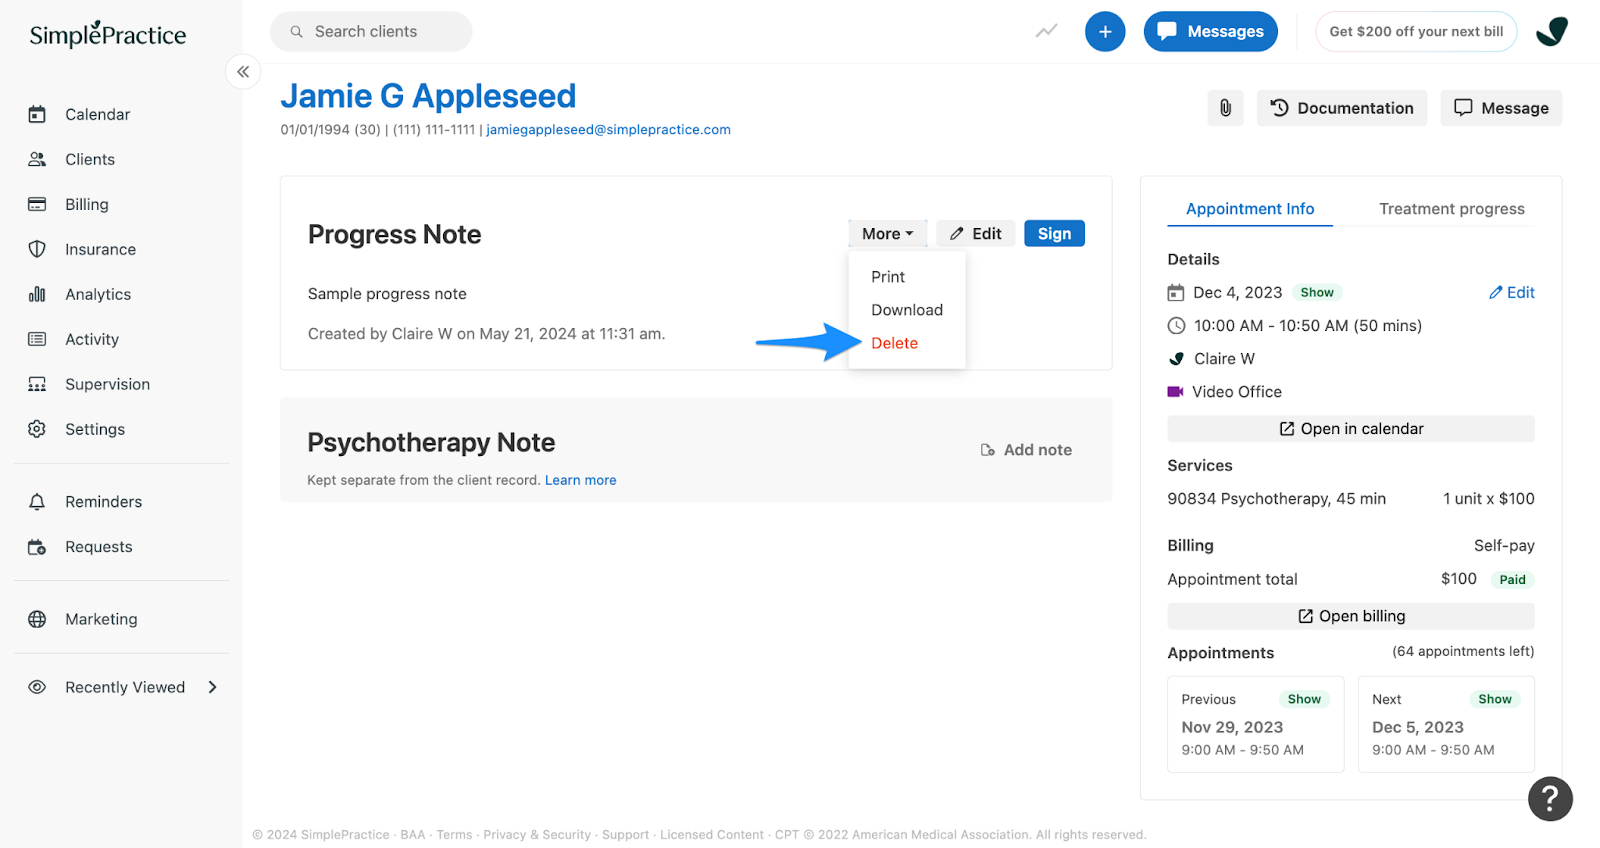Open the Next appointment card Dec 5
This screenshot has height=848, width=1600.
[x=1446, y=725]
